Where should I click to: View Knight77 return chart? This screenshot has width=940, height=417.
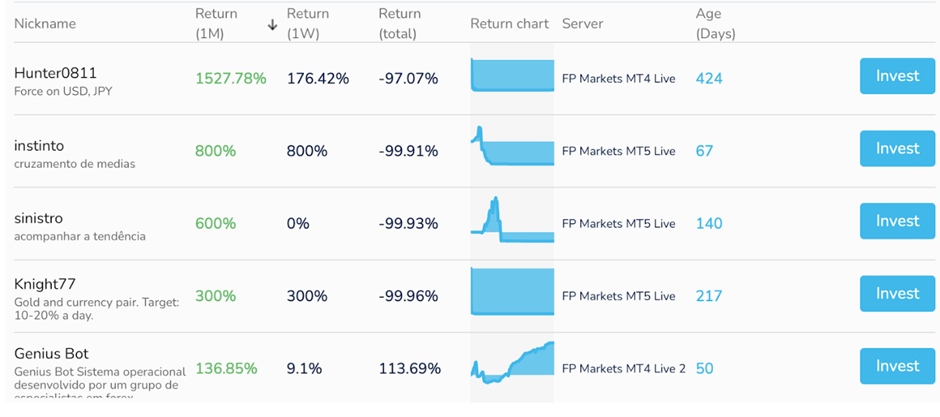tap(513, 291)
